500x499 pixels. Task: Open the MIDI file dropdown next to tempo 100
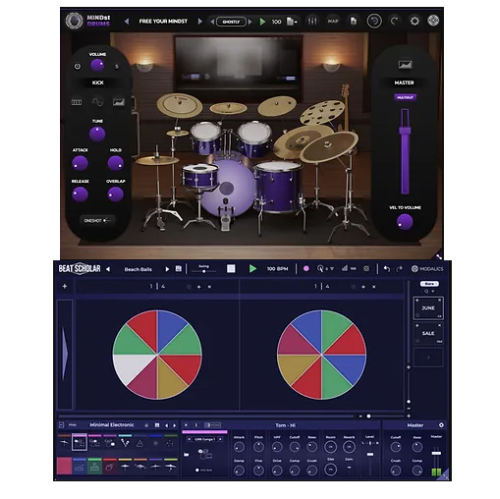[x=292, y=22]
